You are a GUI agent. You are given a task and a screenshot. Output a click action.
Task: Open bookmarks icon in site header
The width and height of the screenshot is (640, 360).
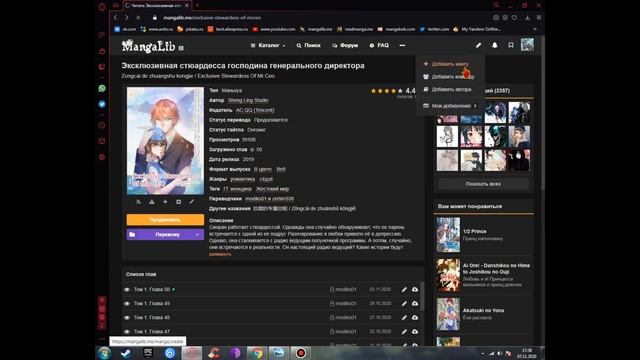[x=511, y=45]
